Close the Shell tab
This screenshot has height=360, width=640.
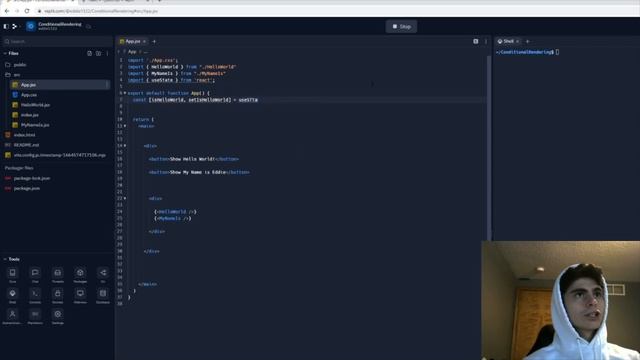(518, 41)
